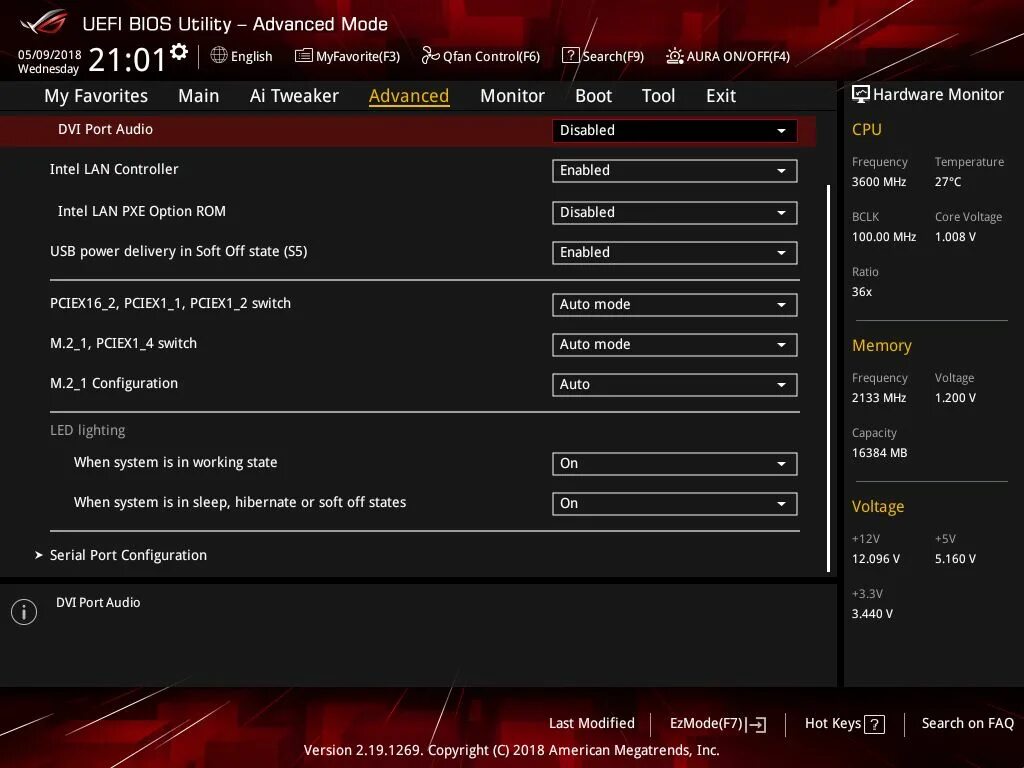Click the globe language icon
The height and width of the screenshot is (768, 1024).
(x=219, y=56)
